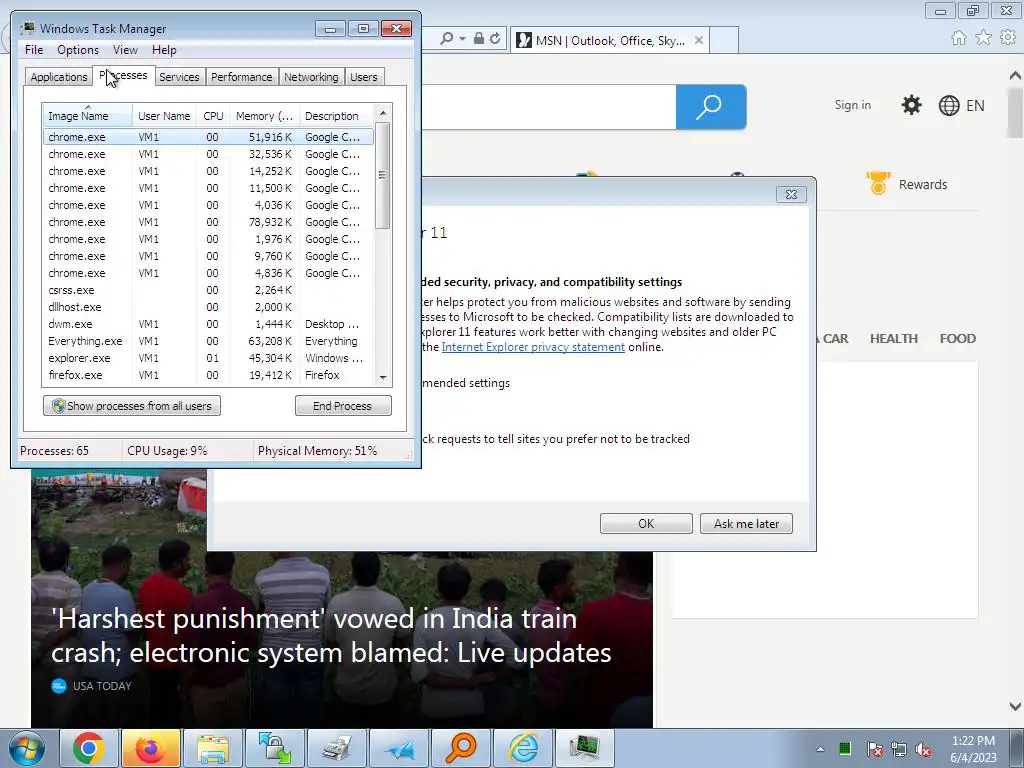This screenshot has height=768, width=1024.
Task: Open the search dropdown arrow in IE address bar
Action: (x=462, y=39)
